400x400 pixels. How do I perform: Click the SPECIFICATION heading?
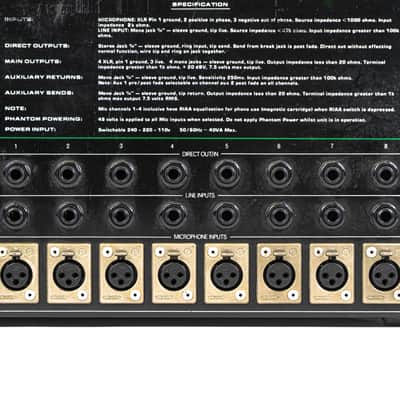coord(200,4)
